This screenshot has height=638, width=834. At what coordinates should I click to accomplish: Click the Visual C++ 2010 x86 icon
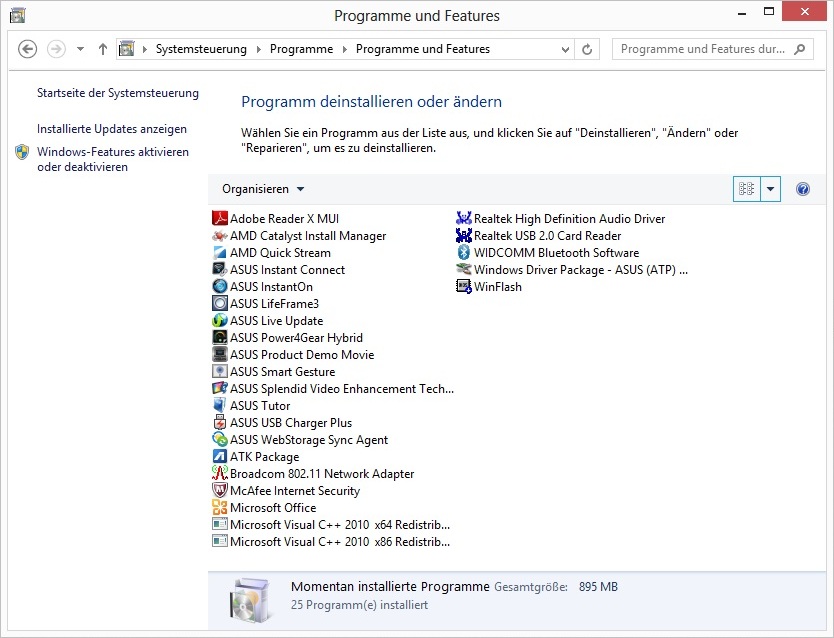click(x=220, y=541)
